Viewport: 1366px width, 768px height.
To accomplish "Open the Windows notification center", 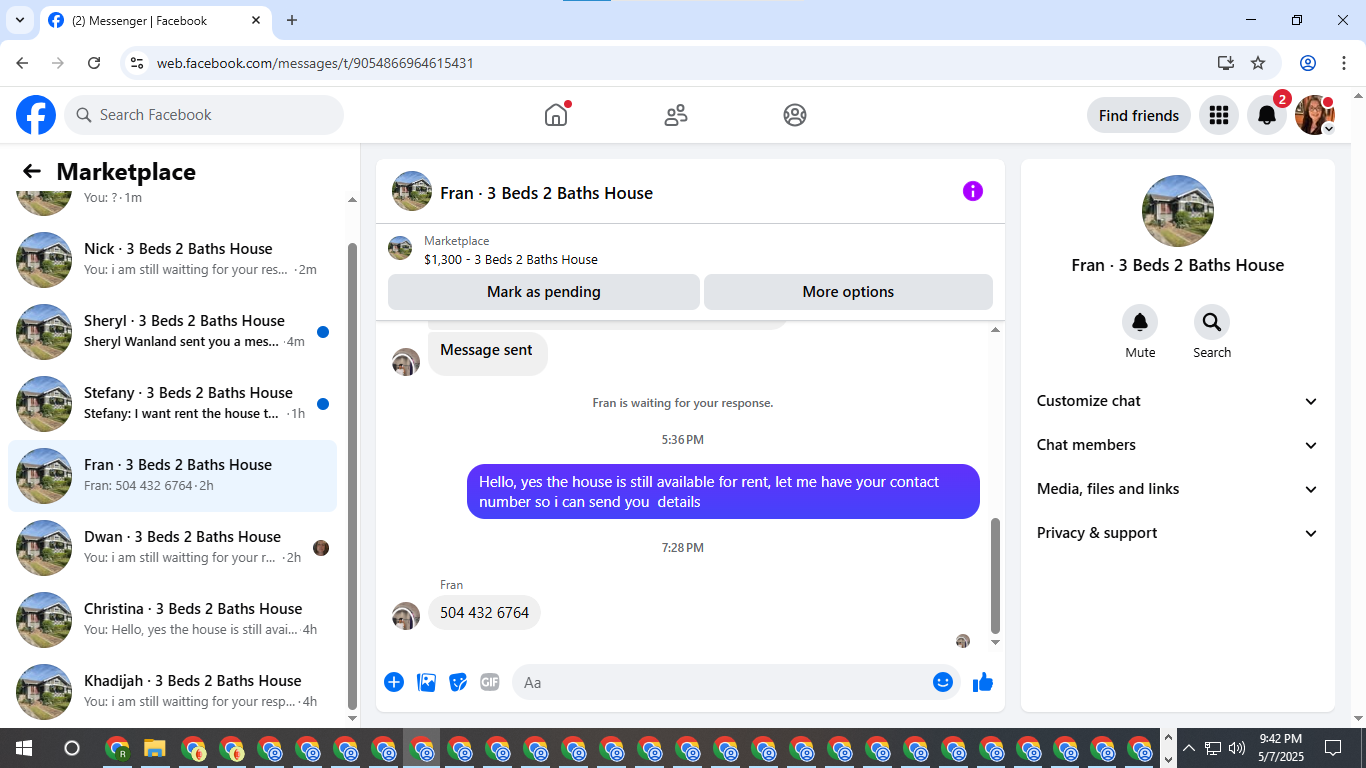I will (1333, 748).
